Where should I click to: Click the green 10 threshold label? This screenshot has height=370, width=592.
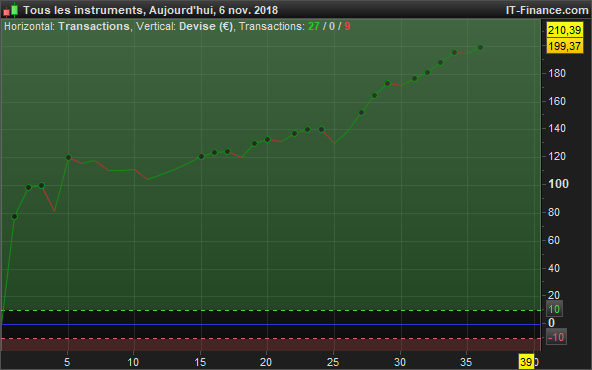(x=554, y=309)
